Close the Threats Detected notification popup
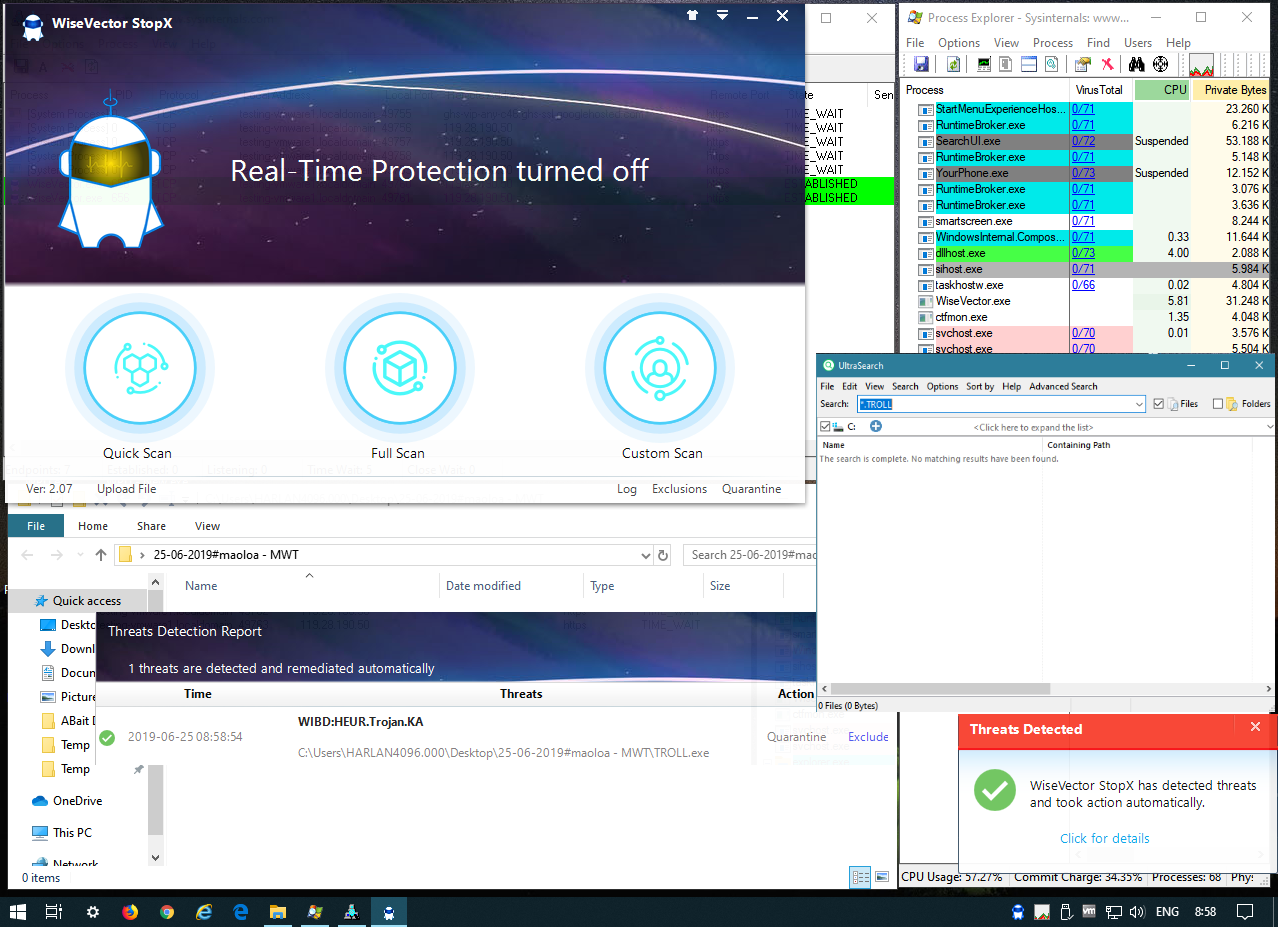Viewport: 1278px width, 927px height. [x=1256, y=727]
